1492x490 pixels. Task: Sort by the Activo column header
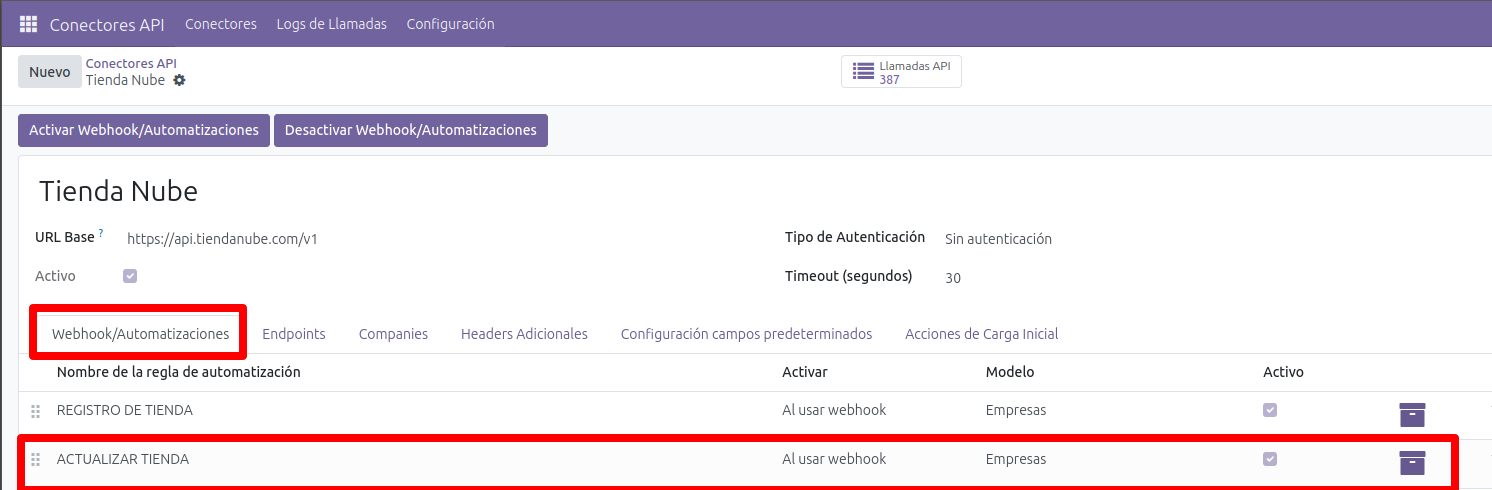click(x=1283, y=372)
